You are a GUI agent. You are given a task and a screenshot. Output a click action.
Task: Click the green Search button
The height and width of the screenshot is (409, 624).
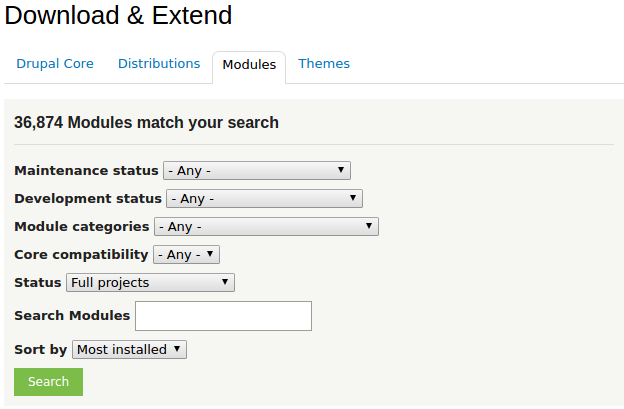(x=49, y=382)
